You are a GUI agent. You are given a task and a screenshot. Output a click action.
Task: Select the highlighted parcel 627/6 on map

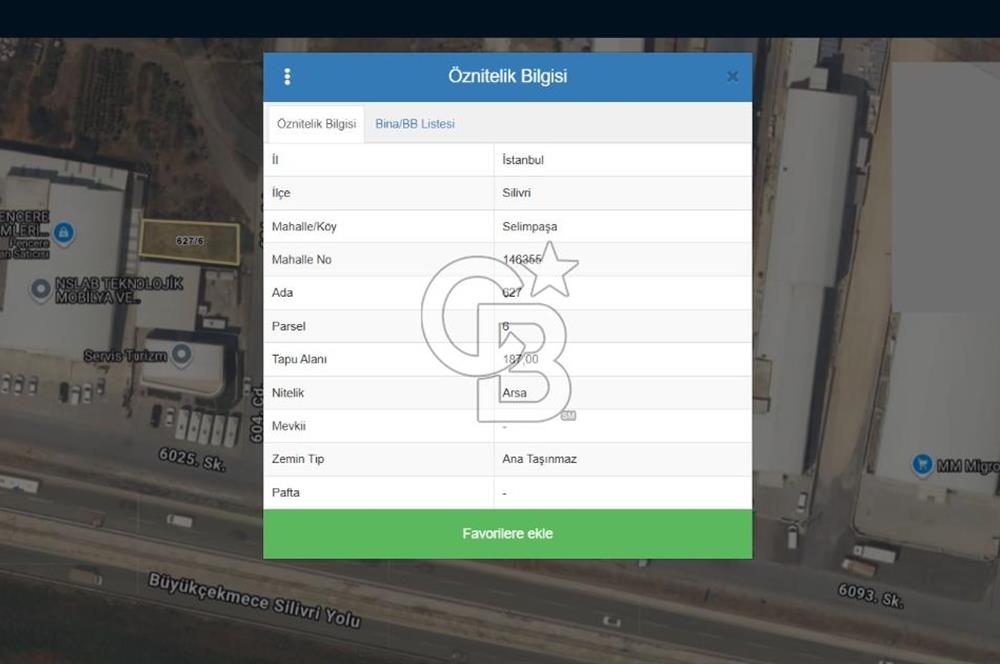click(x=190, y=242)
